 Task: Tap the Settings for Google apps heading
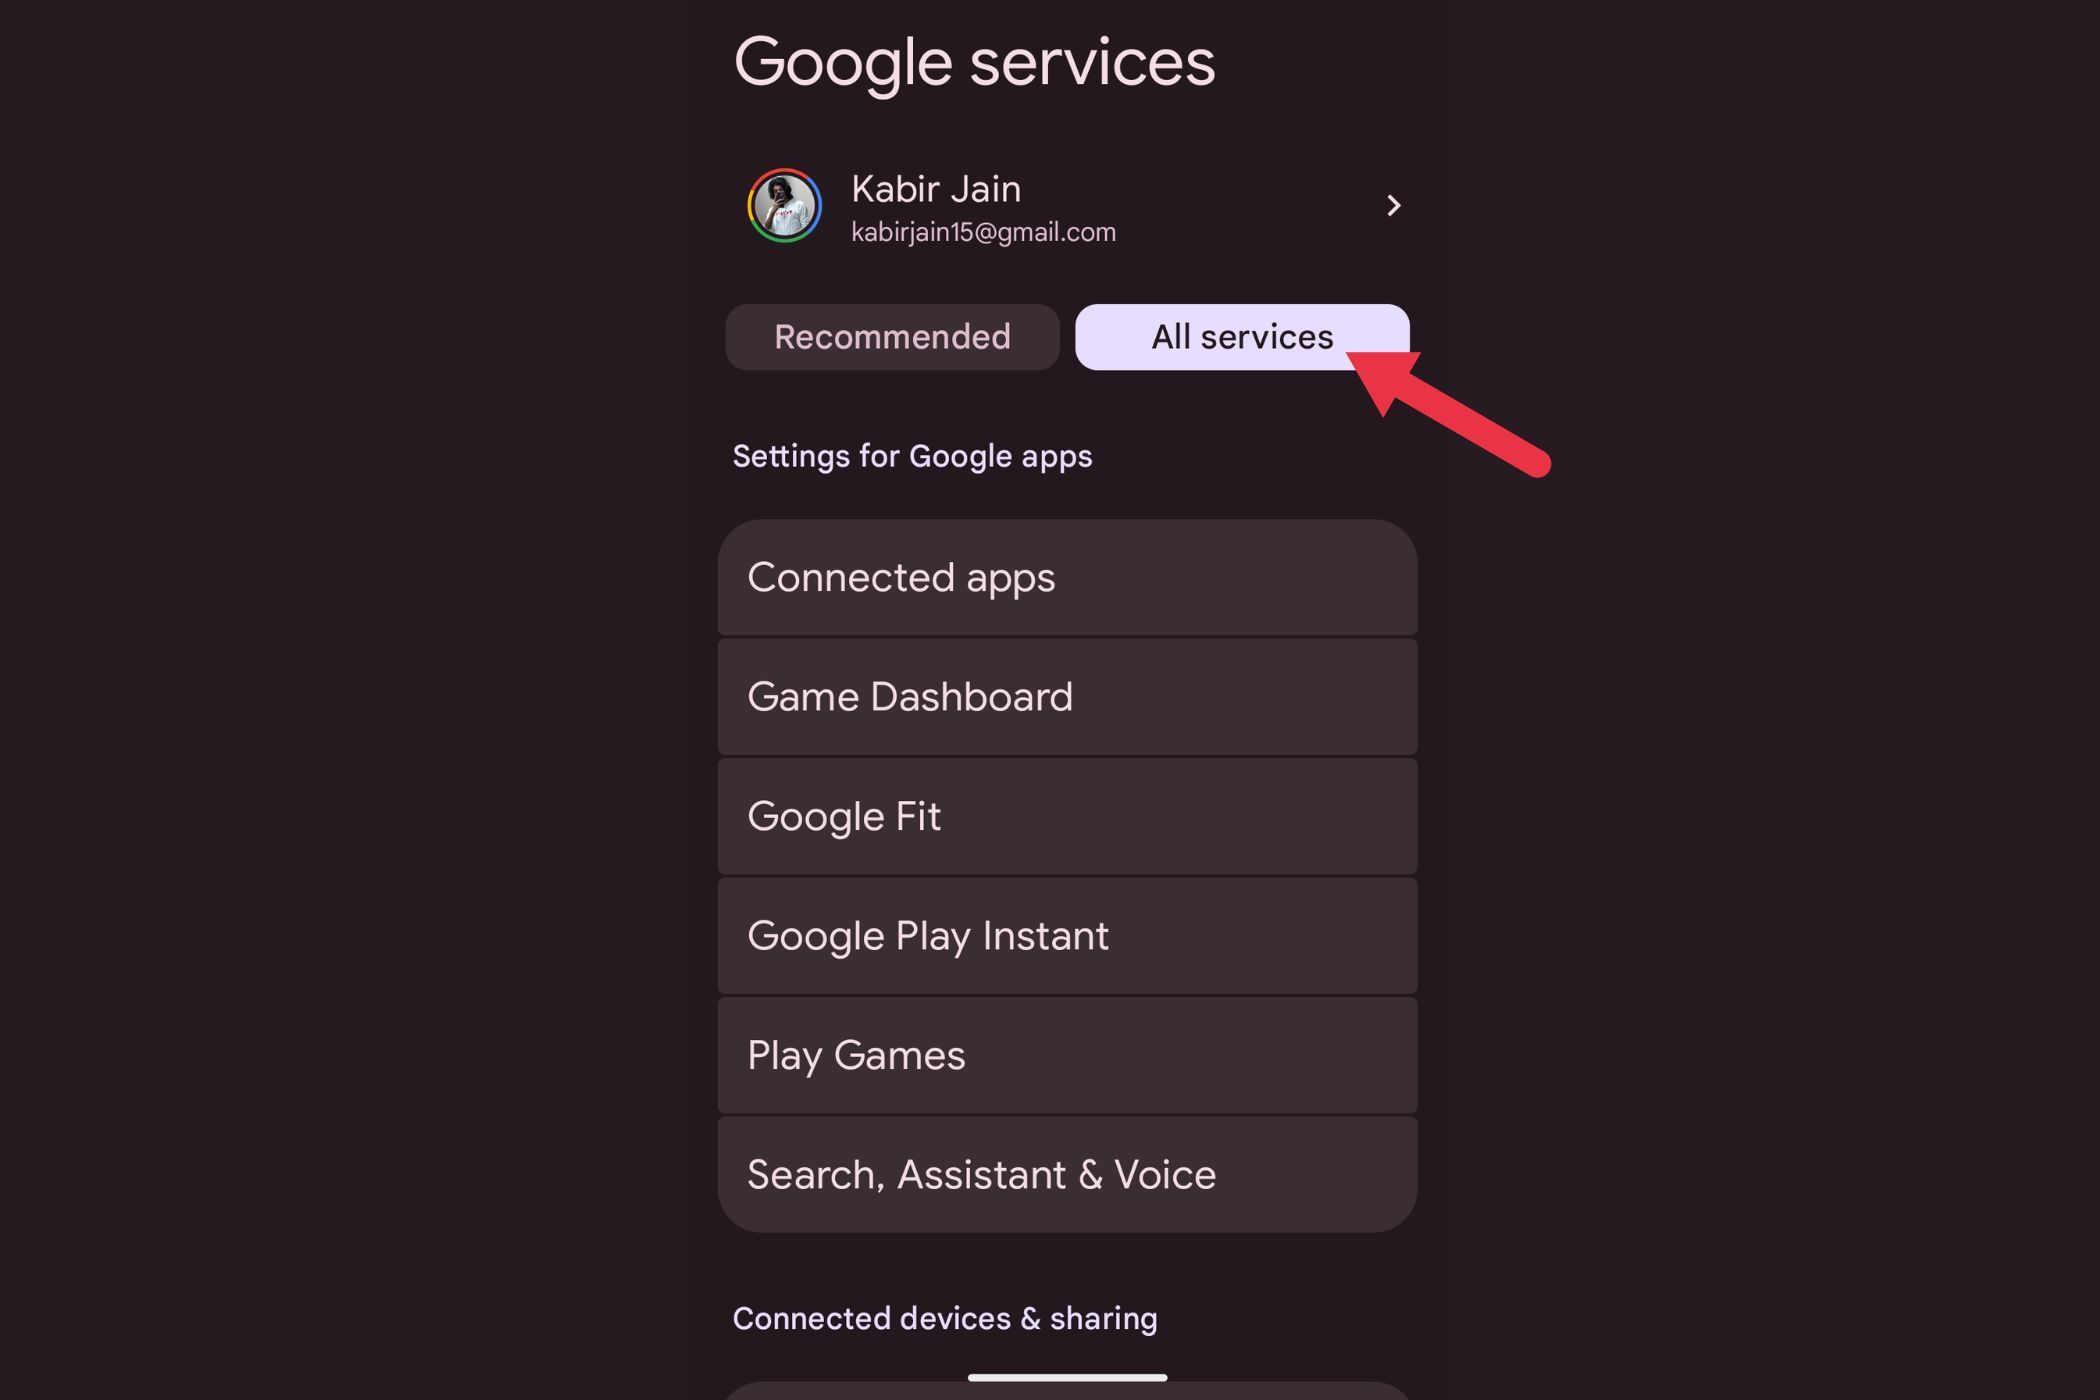click(912, 457)
